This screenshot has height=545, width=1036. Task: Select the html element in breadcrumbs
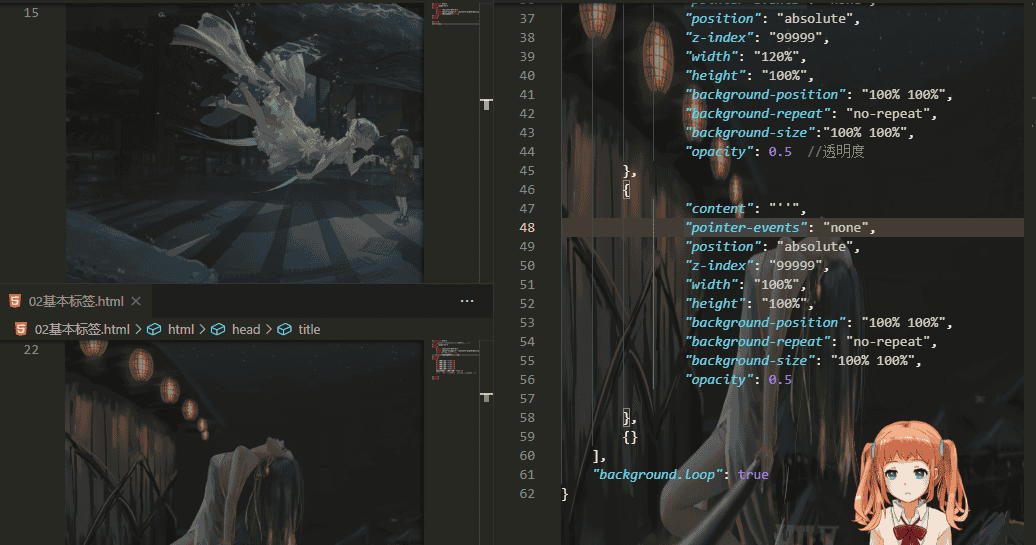(181, 329)
